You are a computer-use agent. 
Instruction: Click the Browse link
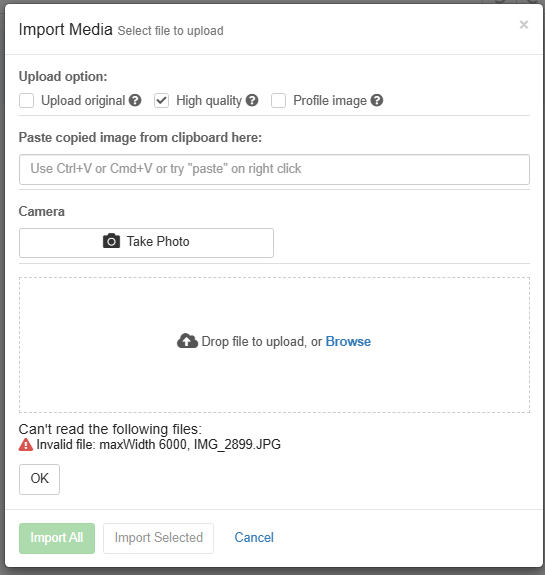coord(348,341)
